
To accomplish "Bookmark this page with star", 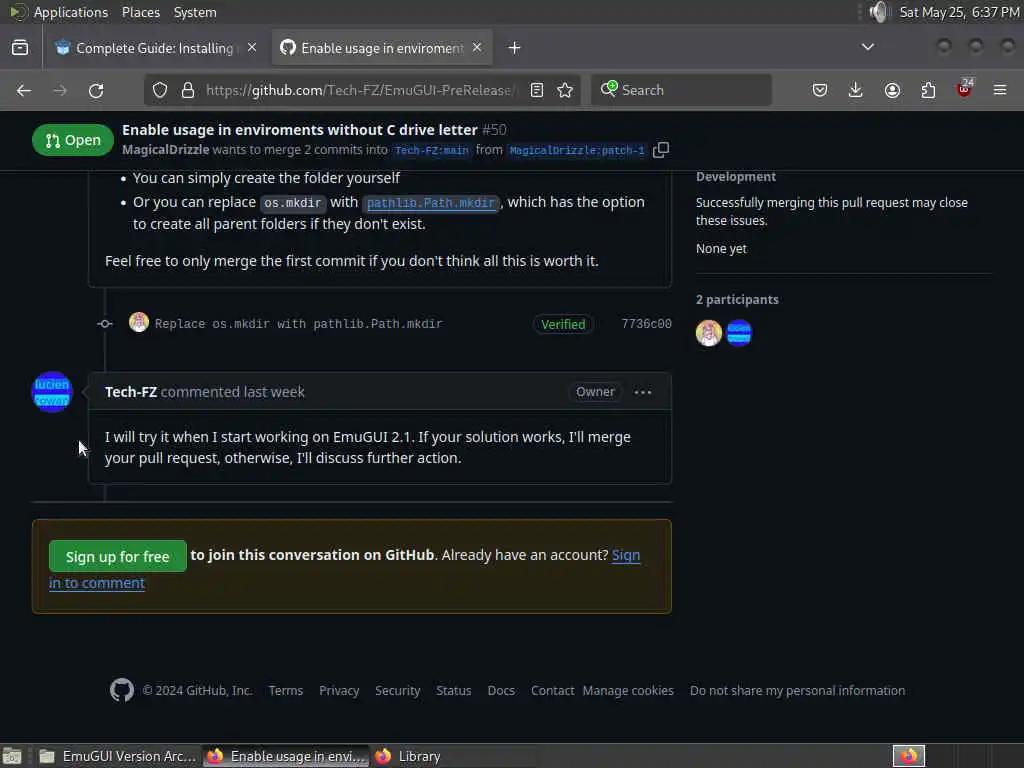I will 566,90.
